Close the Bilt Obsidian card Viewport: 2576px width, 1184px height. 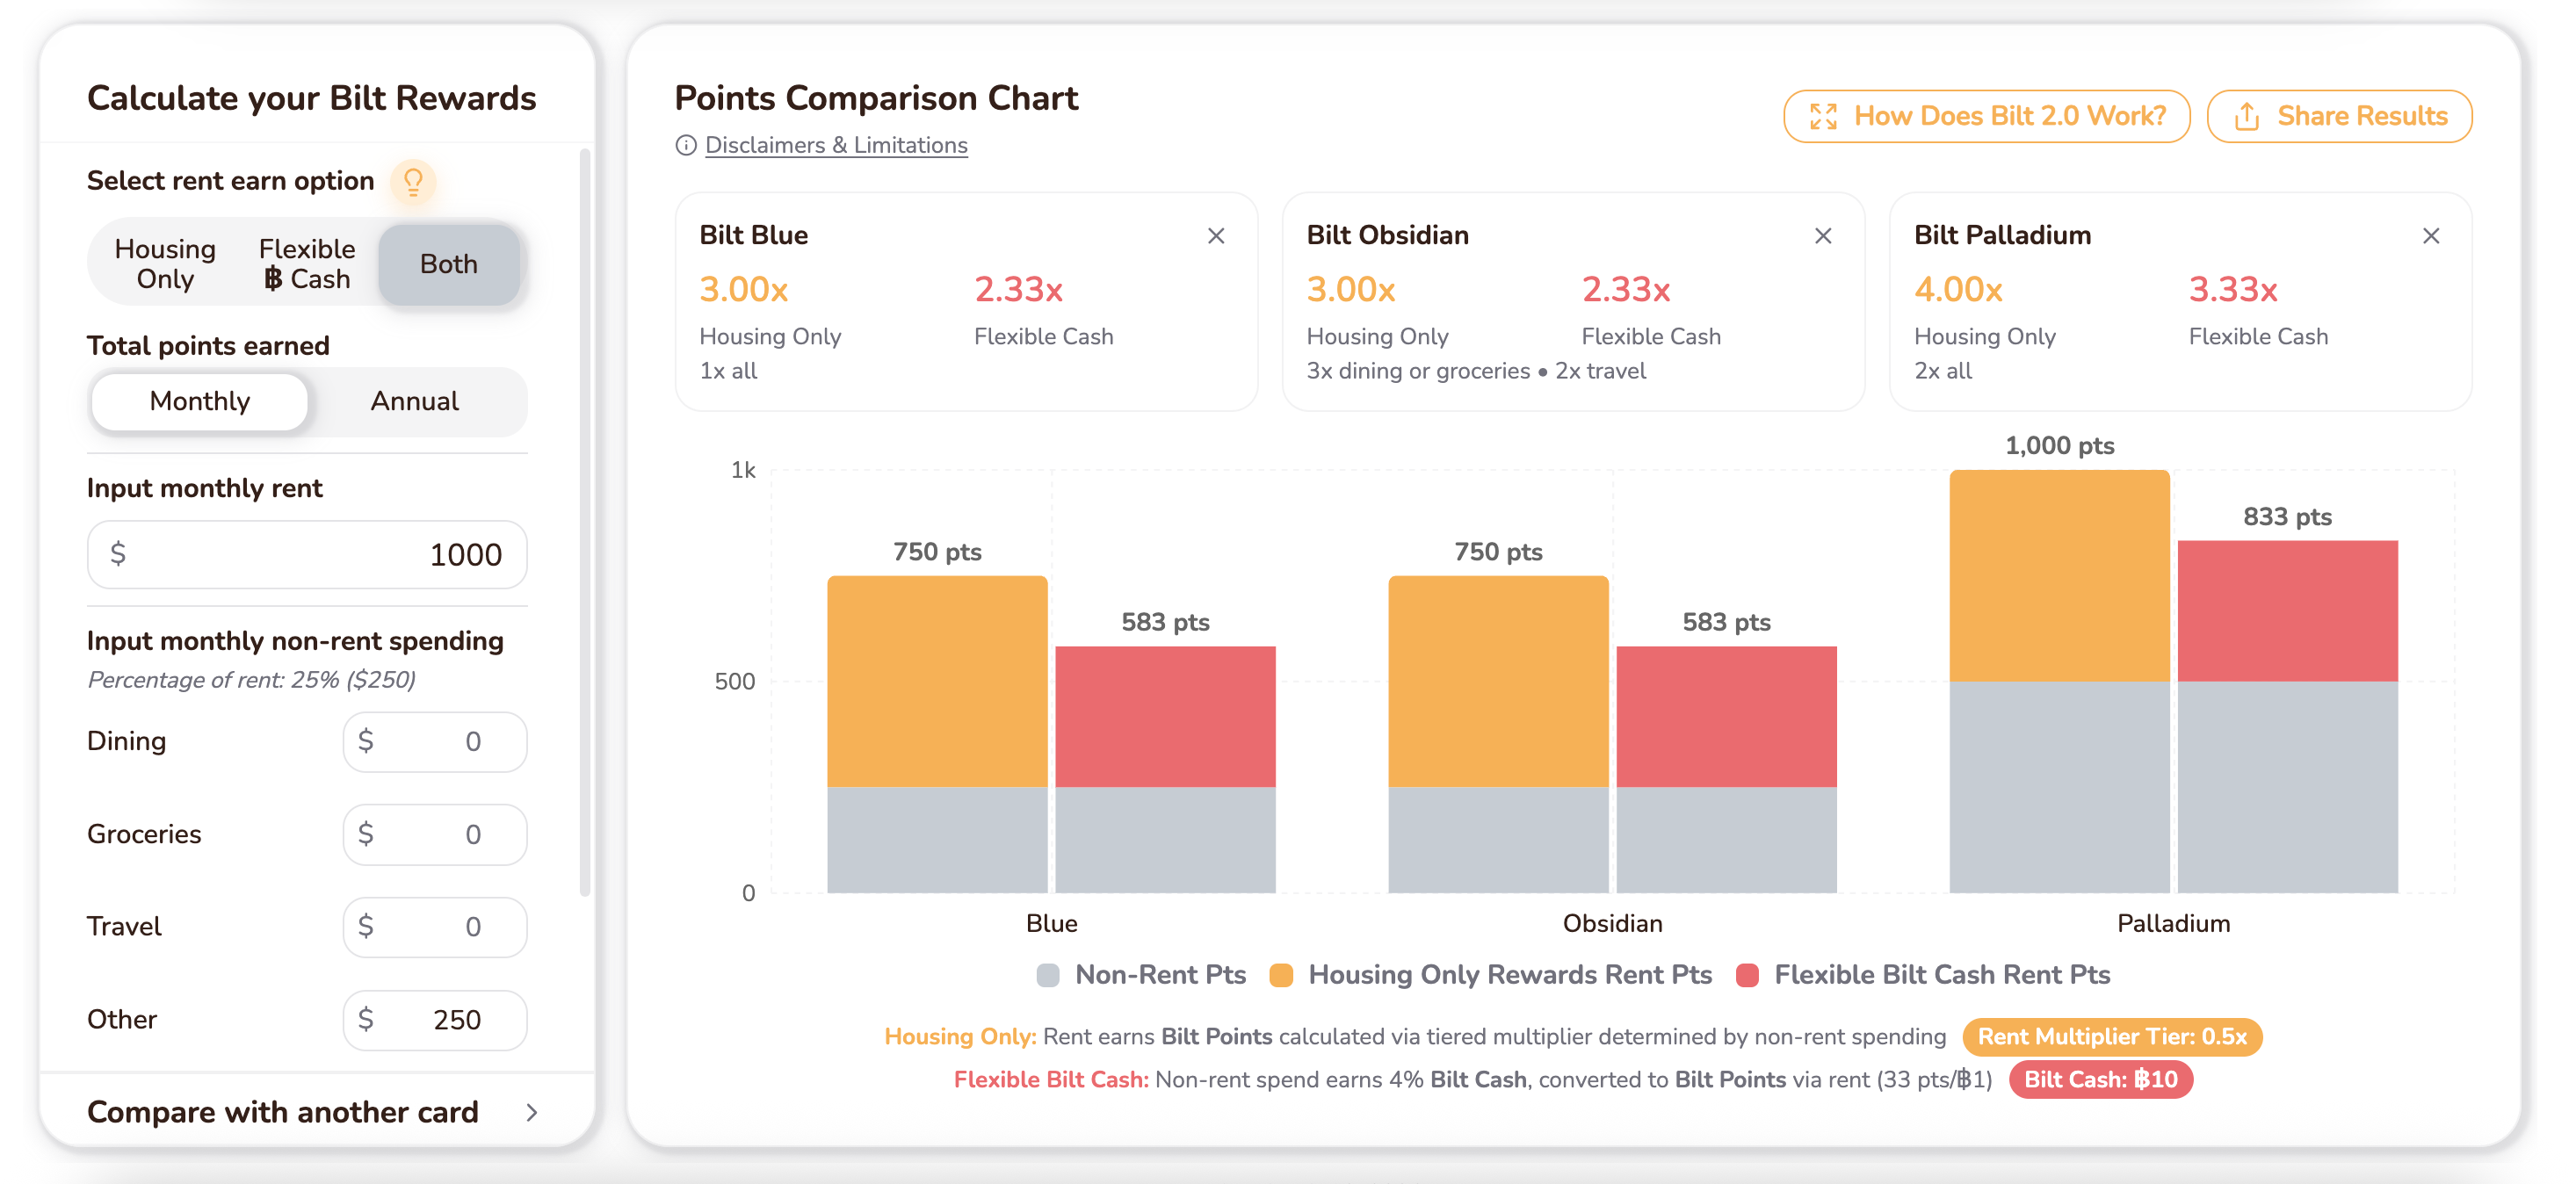(x=1823, y=236)
